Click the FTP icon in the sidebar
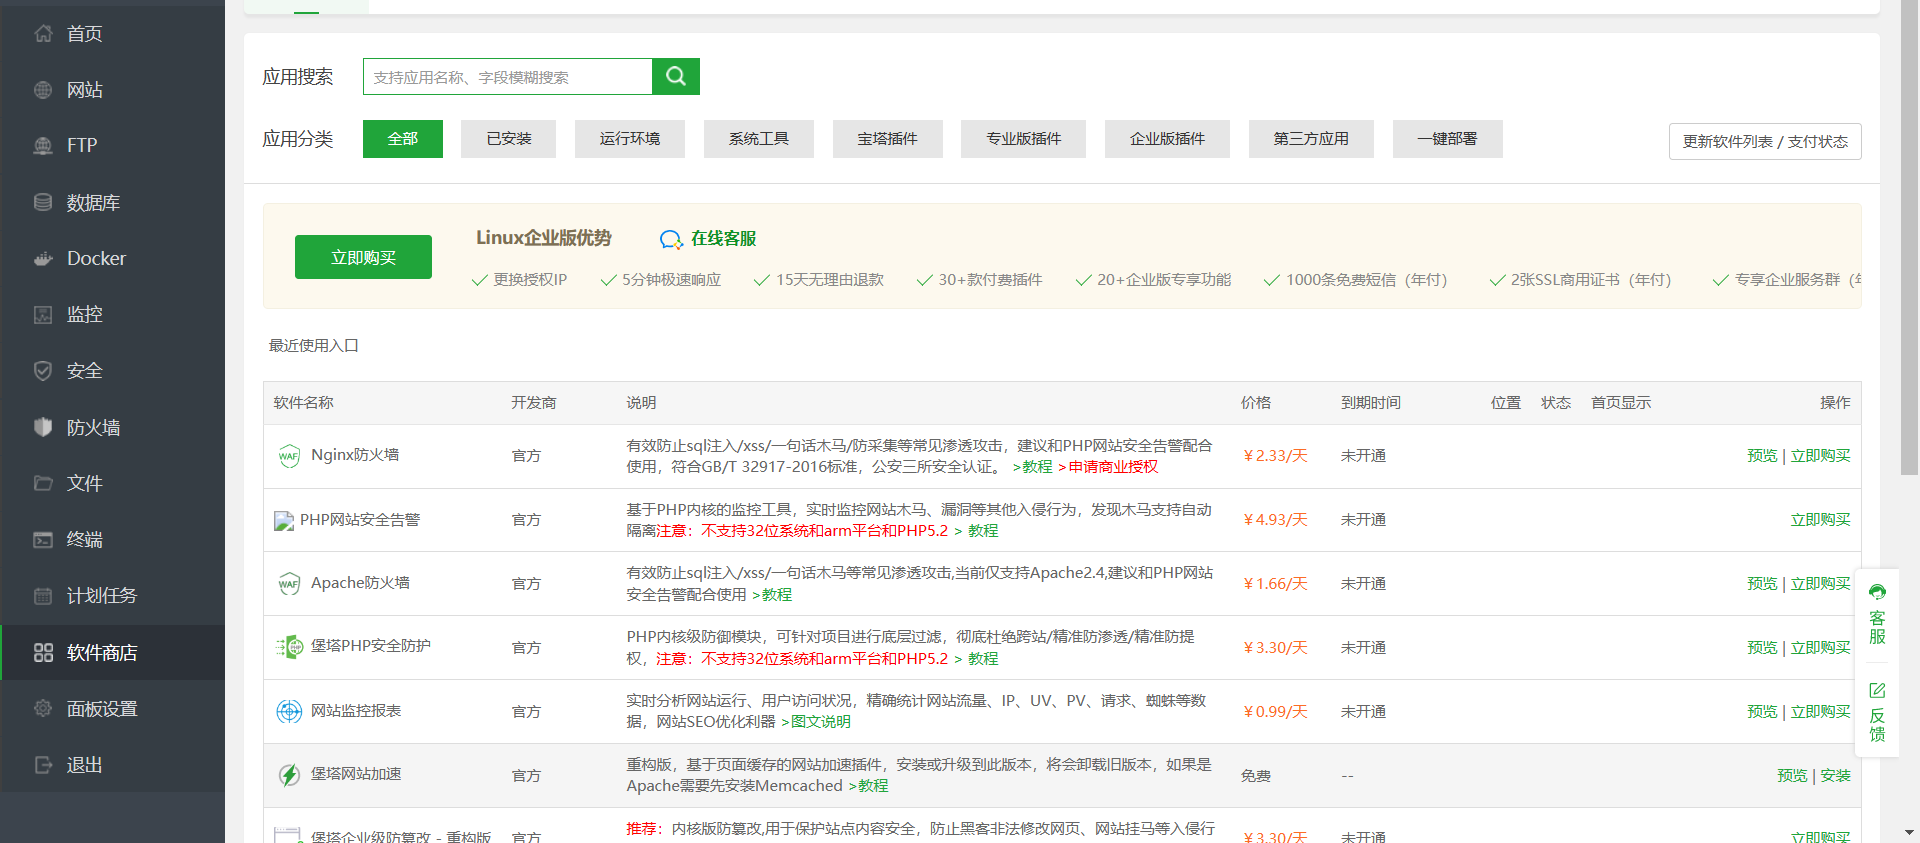This screenshot has height=843, width=1920. click(x=43, y=146)
